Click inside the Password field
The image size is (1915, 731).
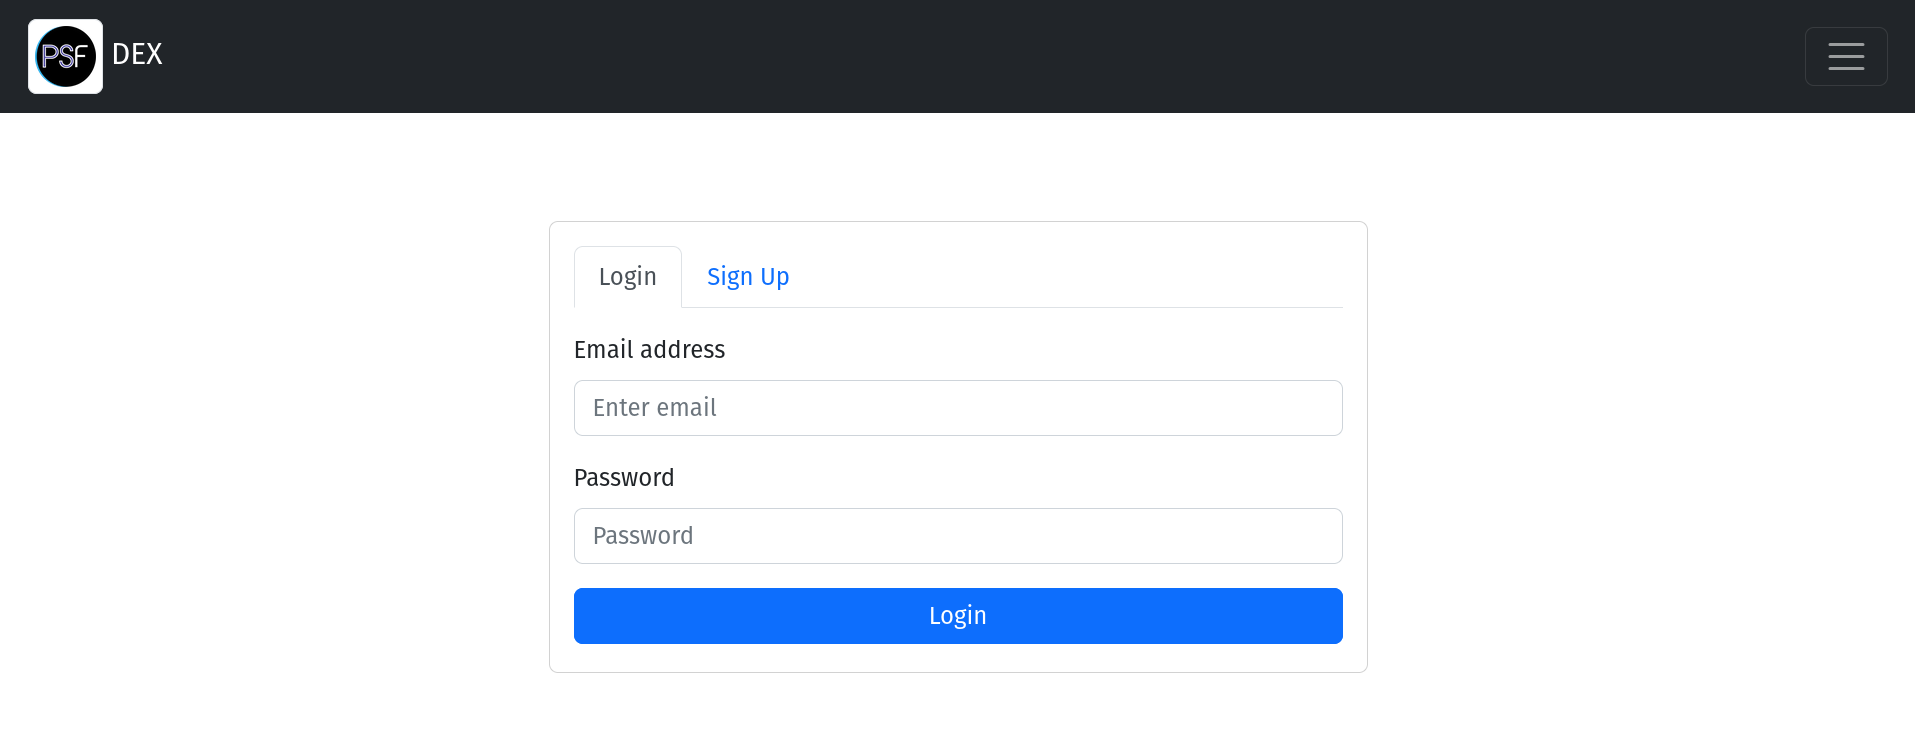click(x=957, y=536)
